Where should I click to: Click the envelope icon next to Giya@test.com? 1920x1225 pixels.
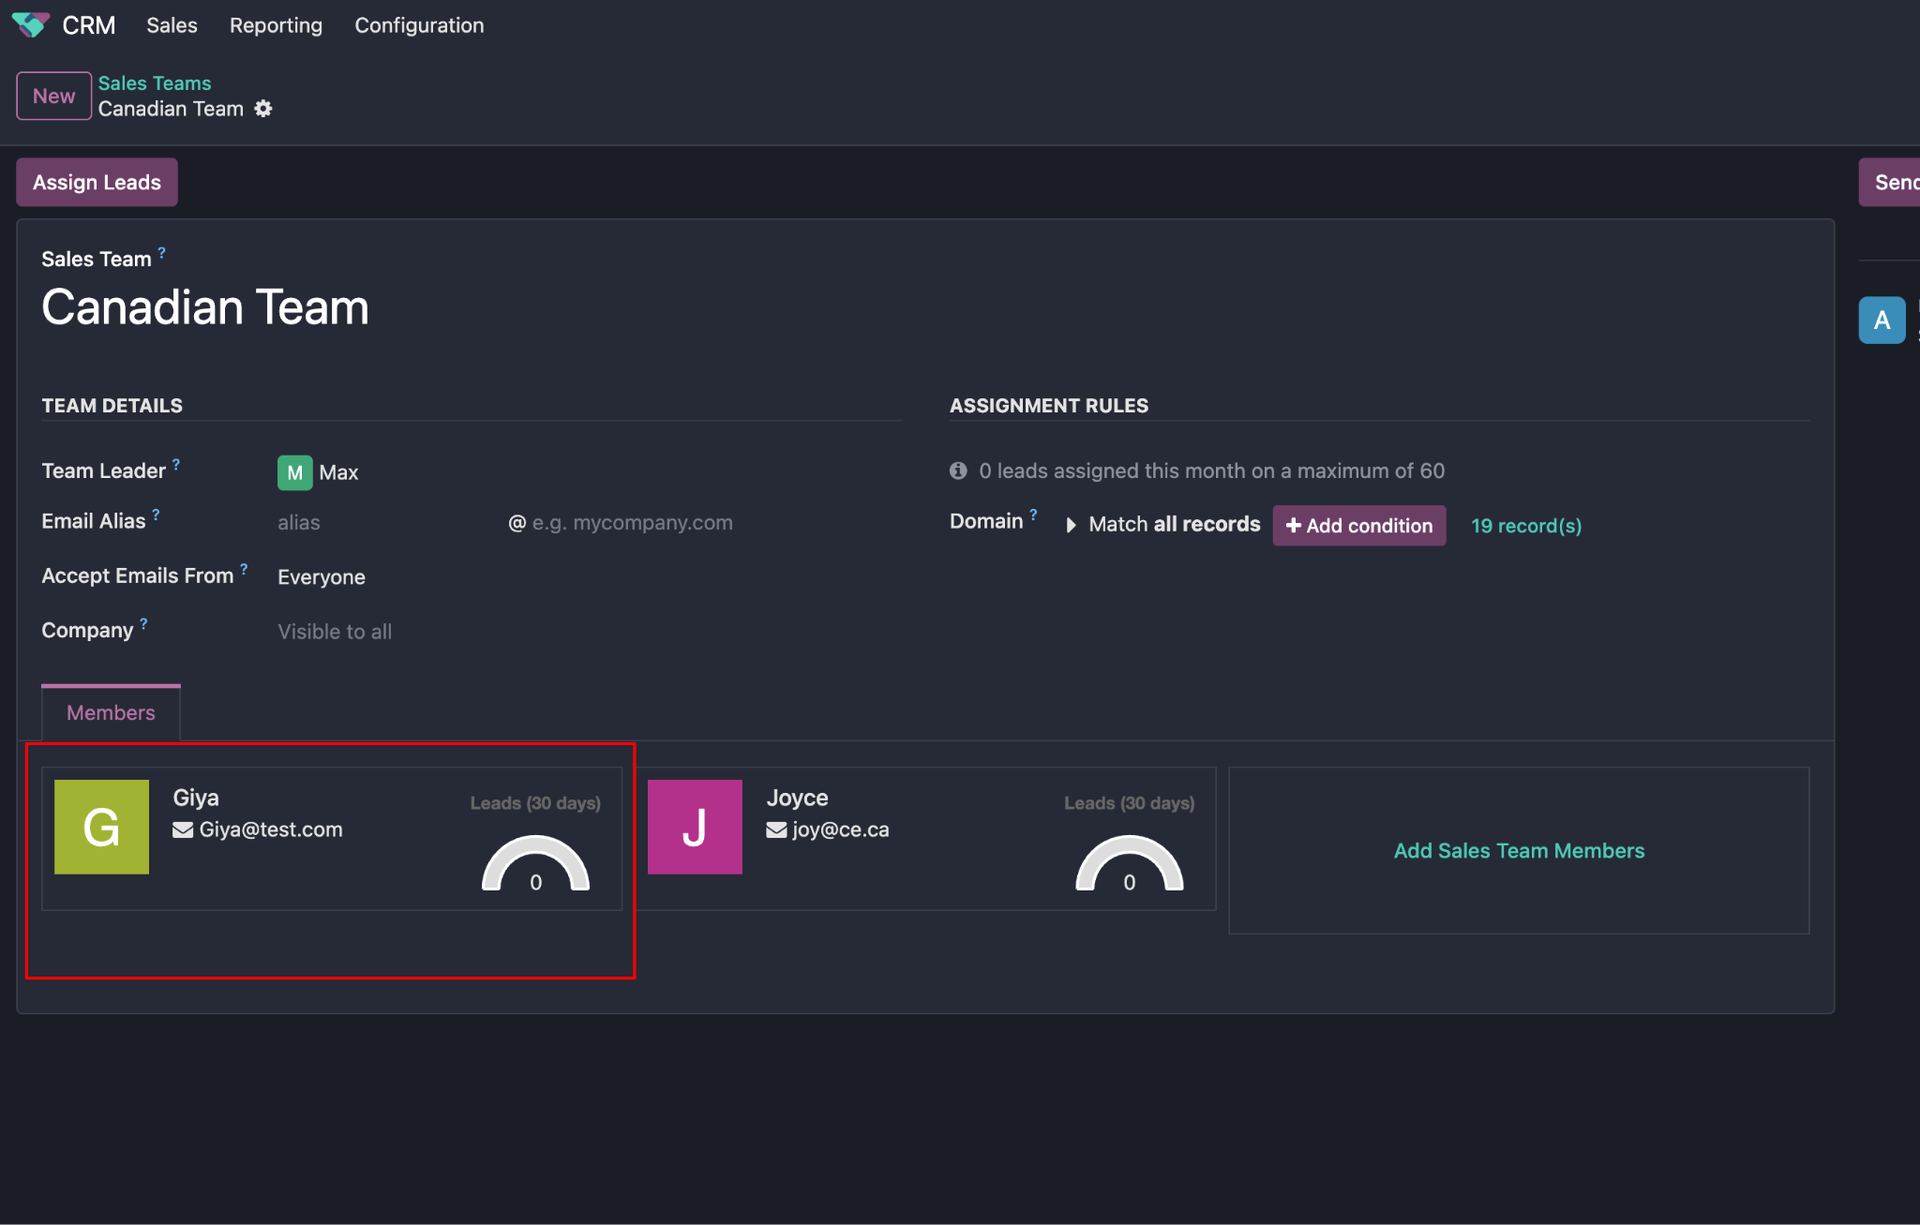[x=182, y=830]
